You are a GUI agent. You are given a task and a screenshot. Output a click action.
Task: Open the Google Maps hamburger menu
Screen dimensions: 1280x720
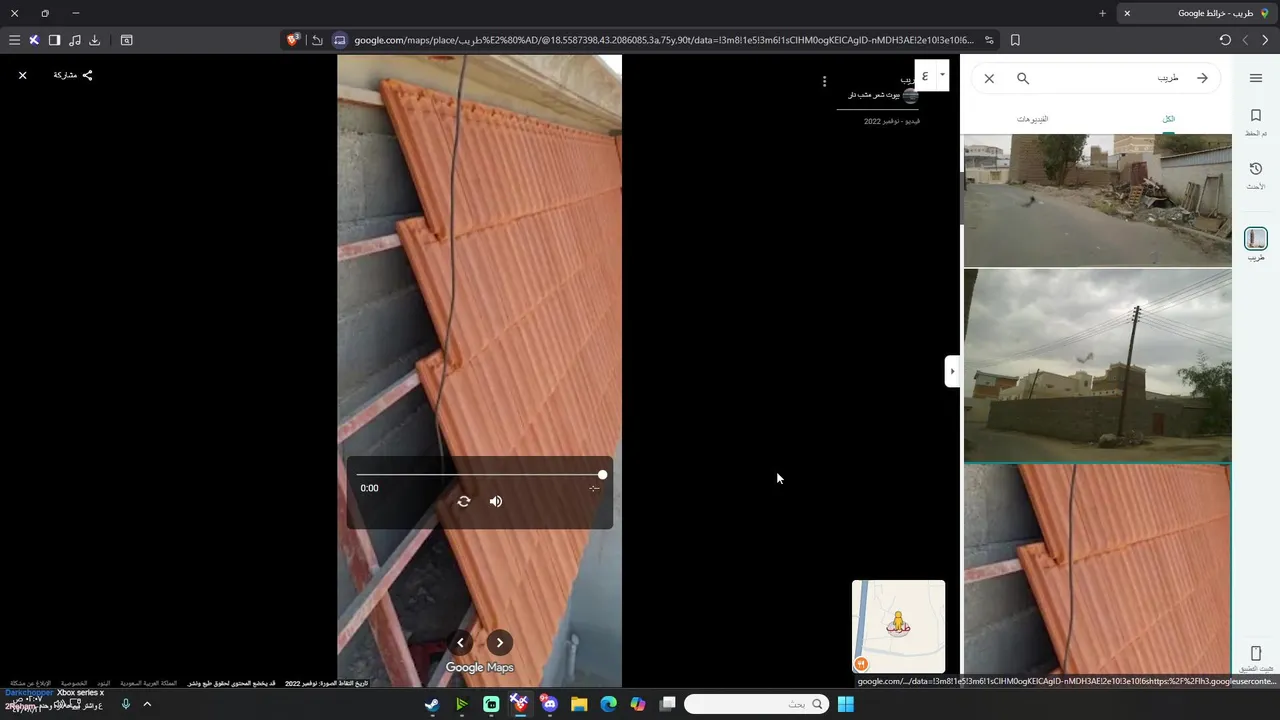tap(1256, 78)
